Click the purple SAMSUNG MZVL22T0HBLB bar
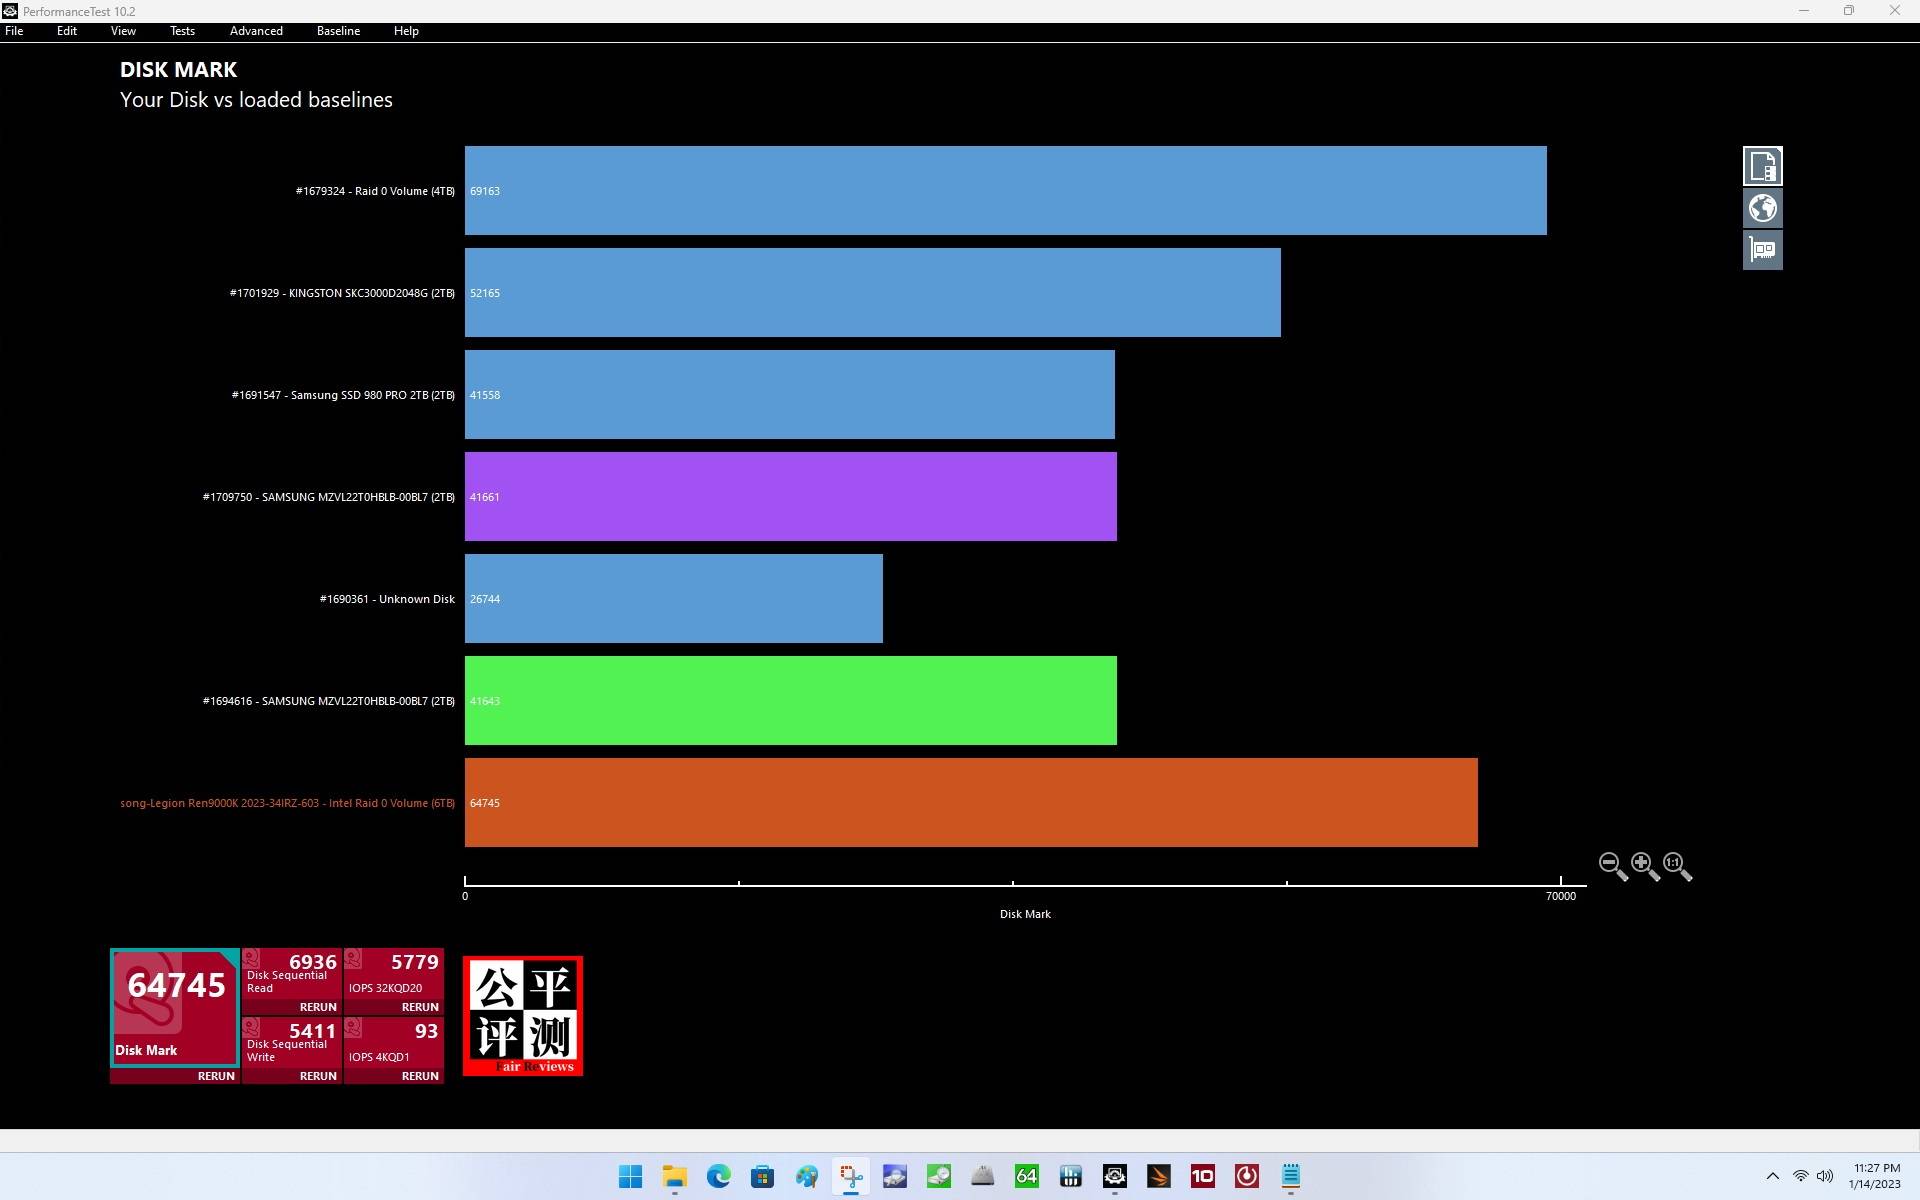 [790, 497]
